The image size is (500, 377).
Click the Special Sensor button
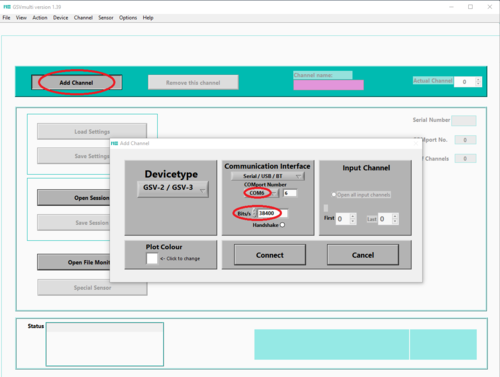(x=92, y=287)
